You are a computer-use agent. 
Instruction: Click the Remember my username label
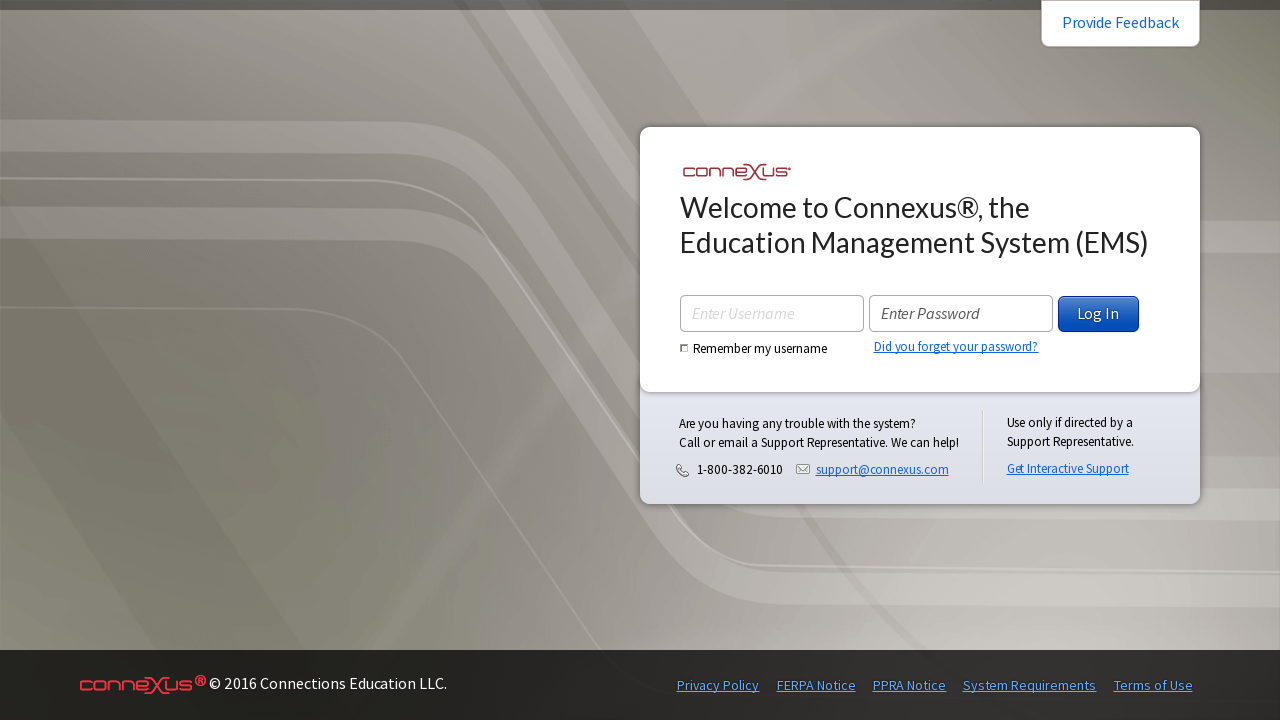pyautogui.click(x=760, y=348)
